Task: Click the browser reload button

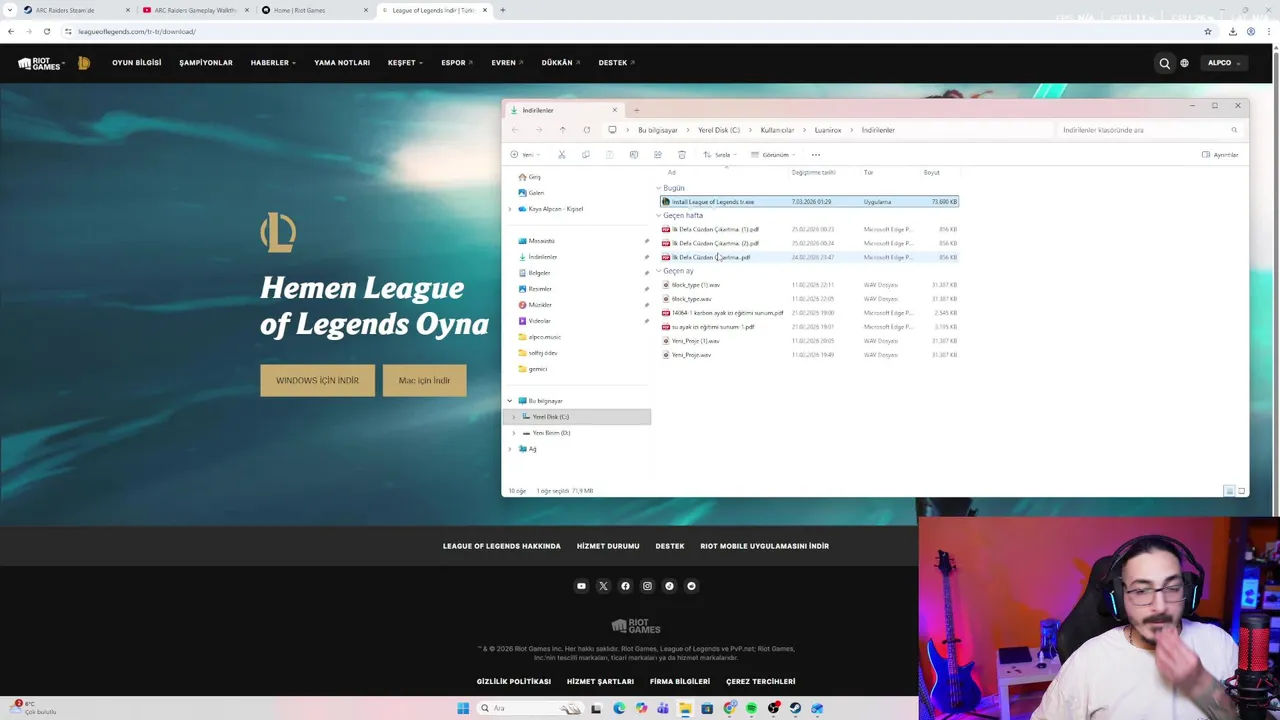Action: 46,32
